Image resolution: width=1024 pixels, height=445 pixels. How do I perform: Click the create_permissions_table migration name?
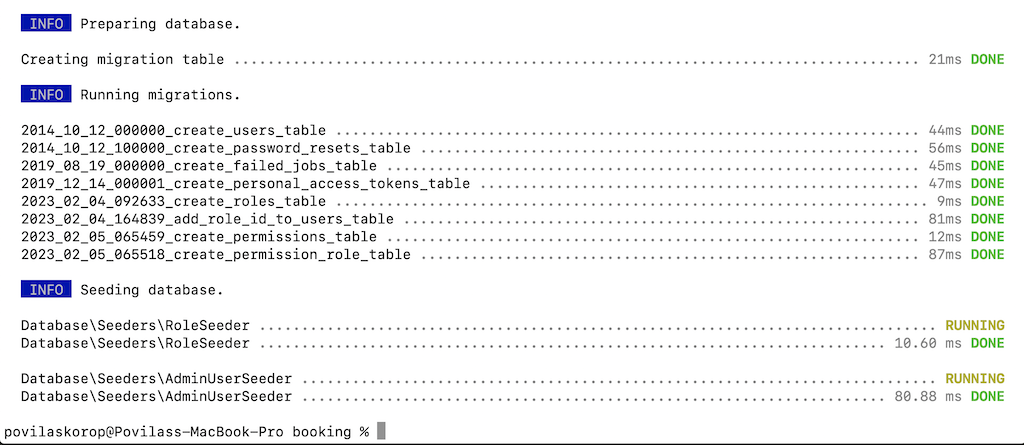point(199,237)
